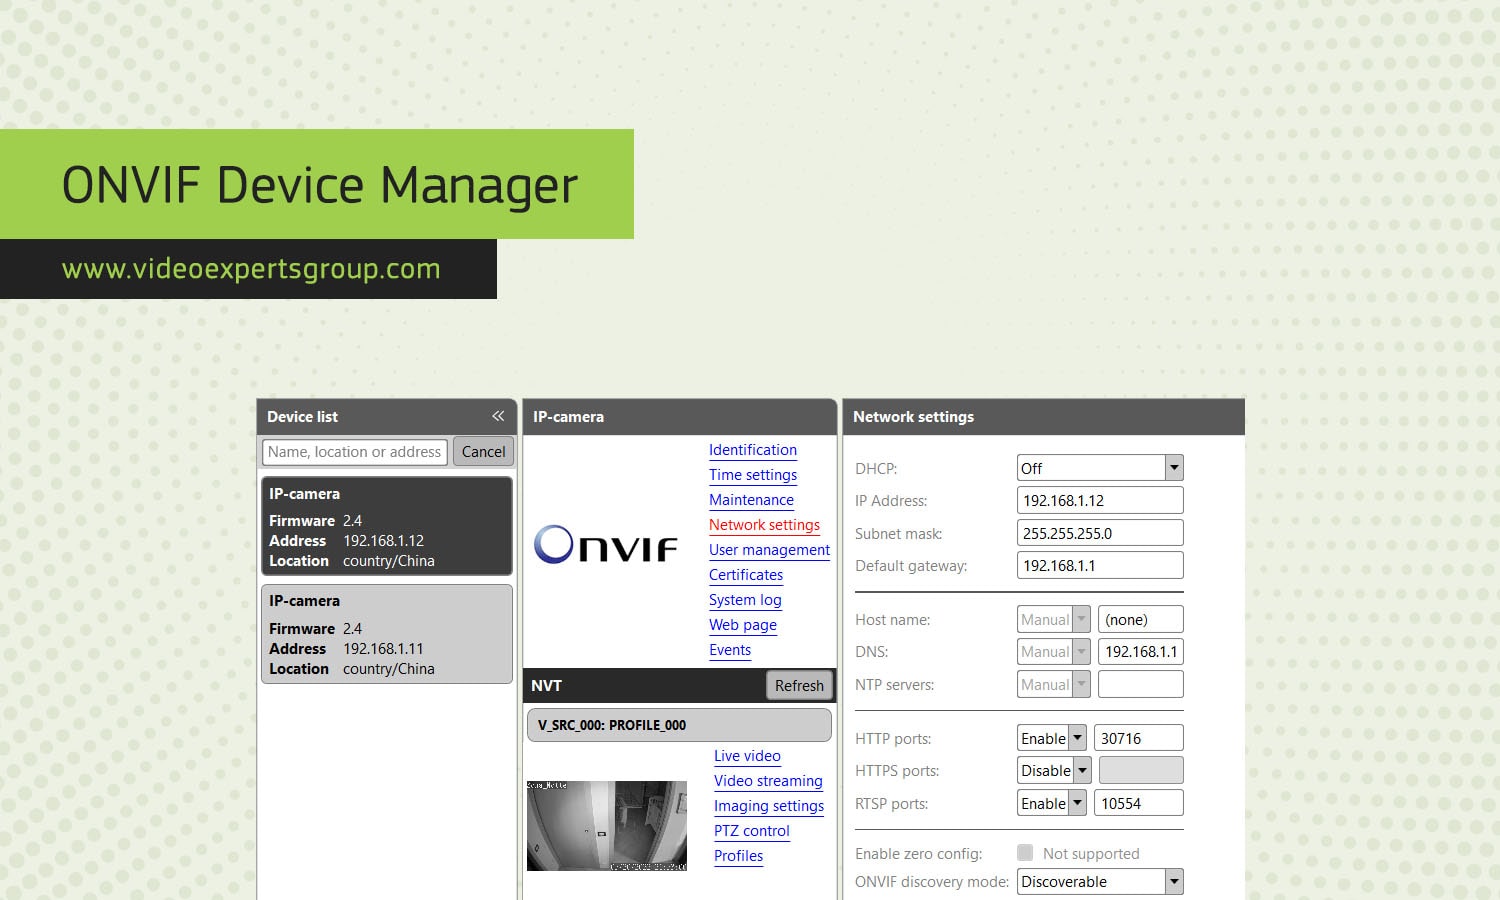Click the empty NTP servers field

(x=1141, y=685)
